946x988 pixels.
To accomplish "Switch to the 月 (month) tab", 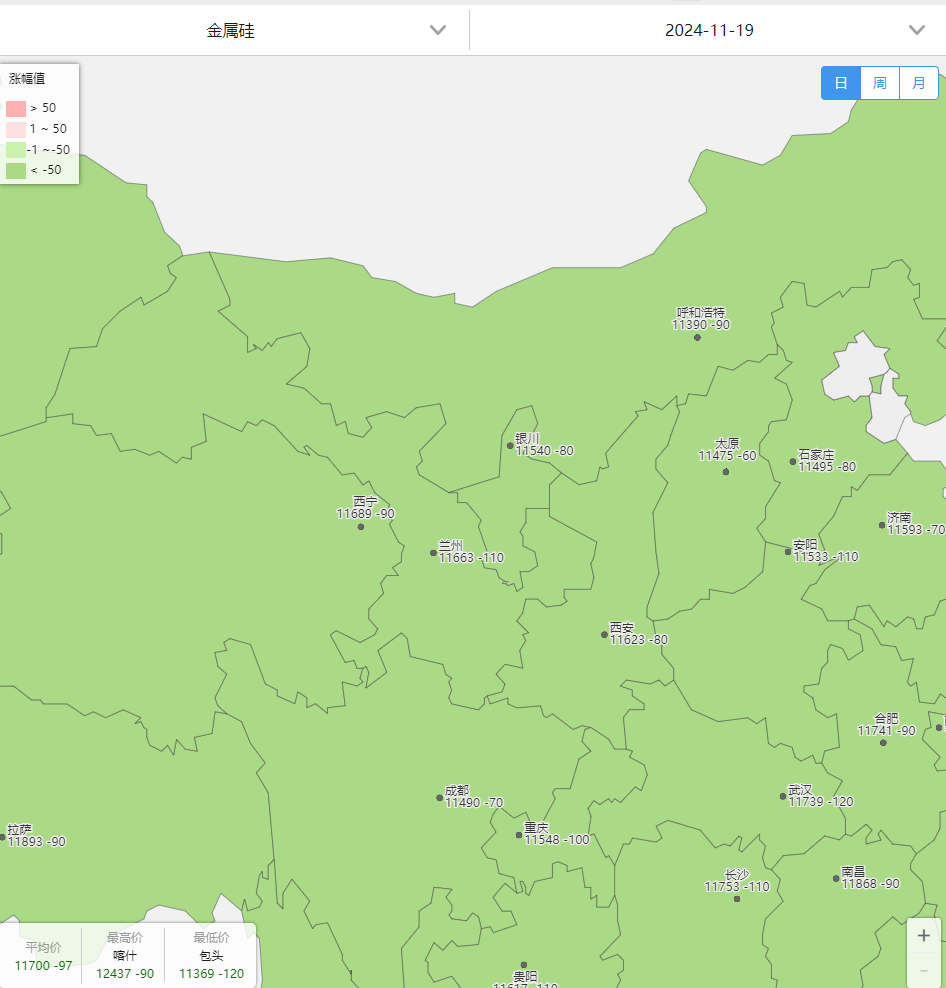I will coord(918,83).
